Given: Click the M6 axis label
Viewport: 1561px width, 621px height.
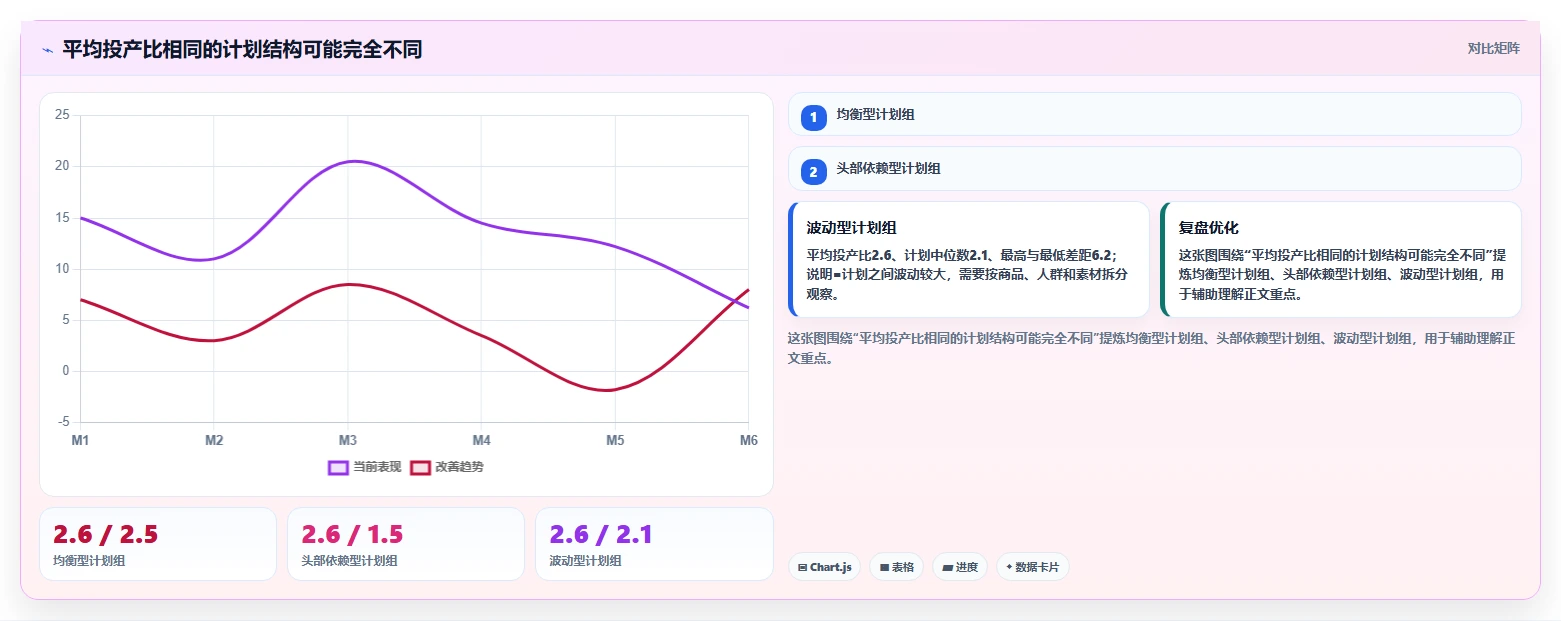Looking at the screenshot, I should (748, 440).
